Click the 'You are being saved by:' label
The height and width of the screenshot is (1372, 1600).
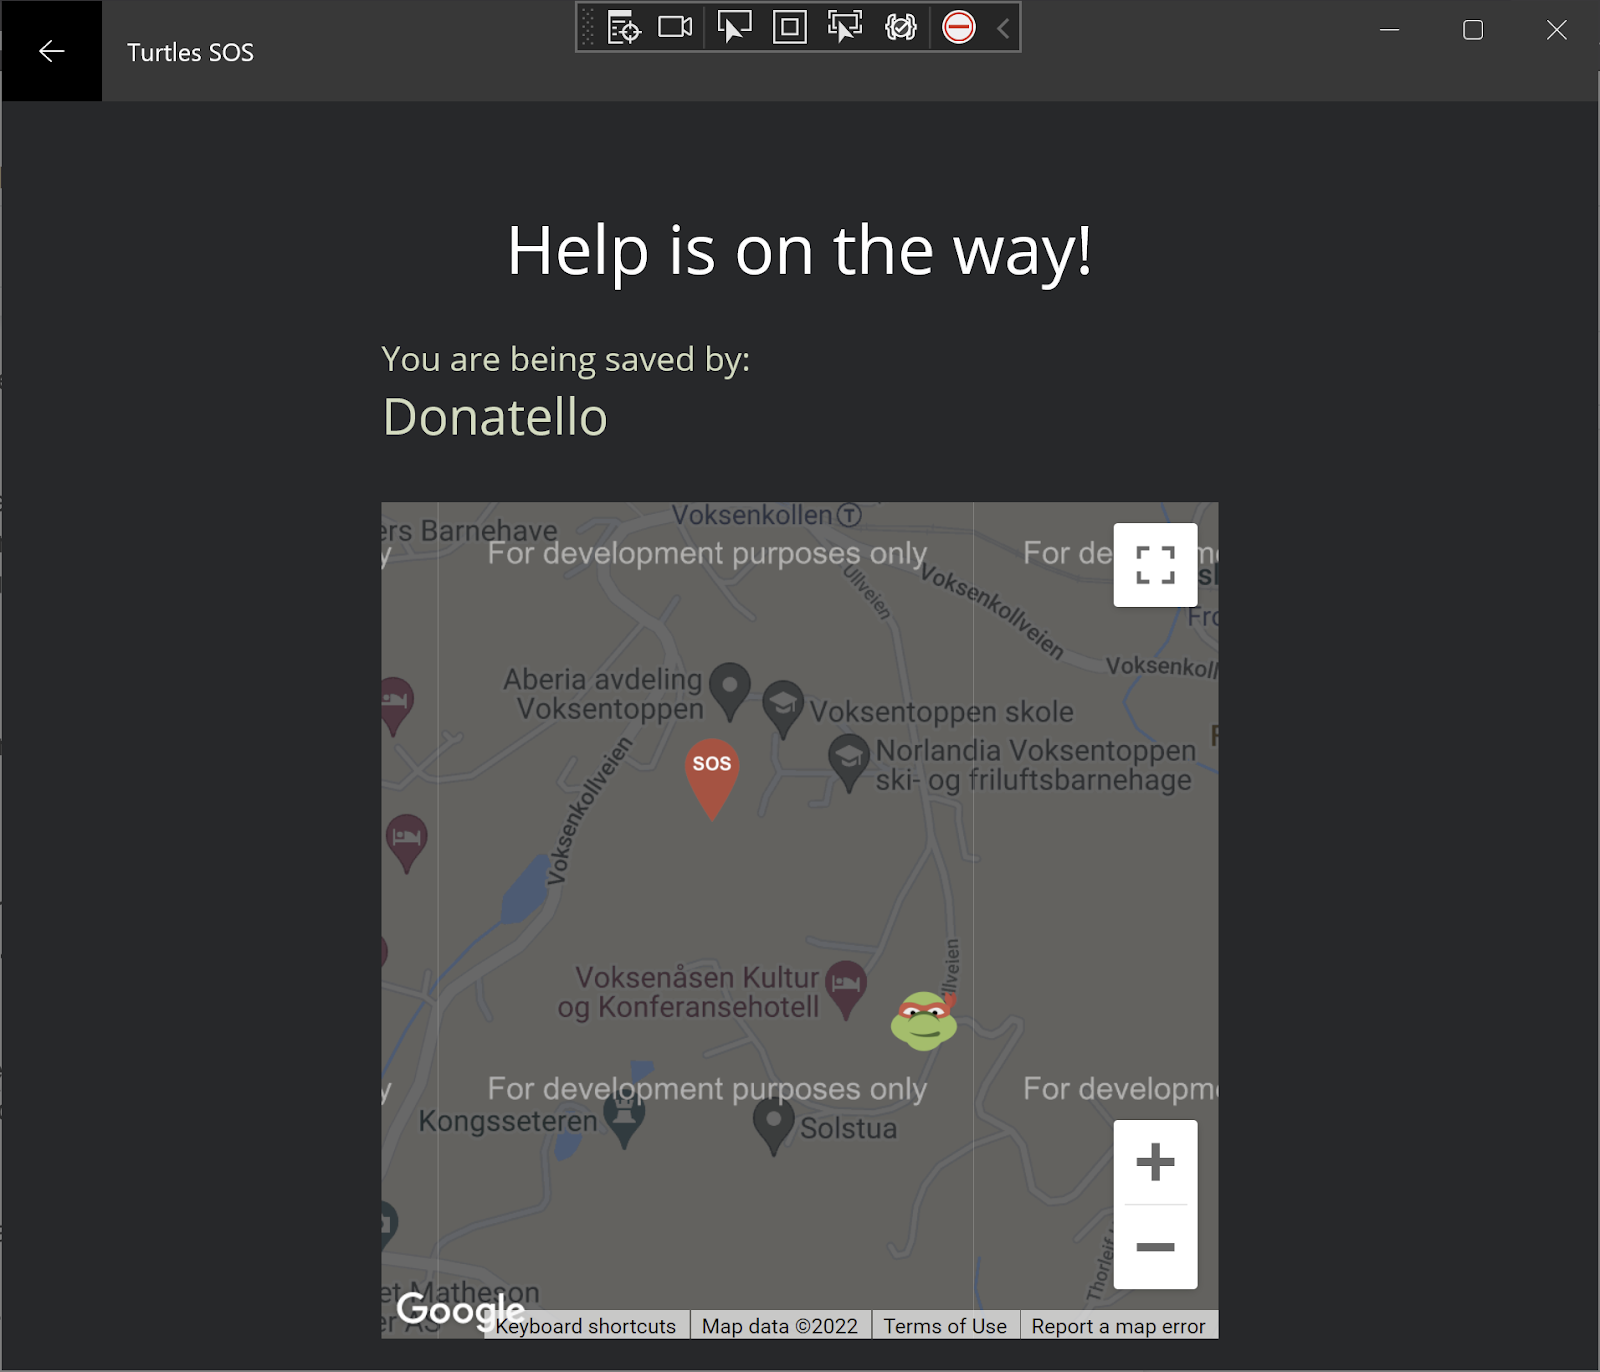click(566, 359)
